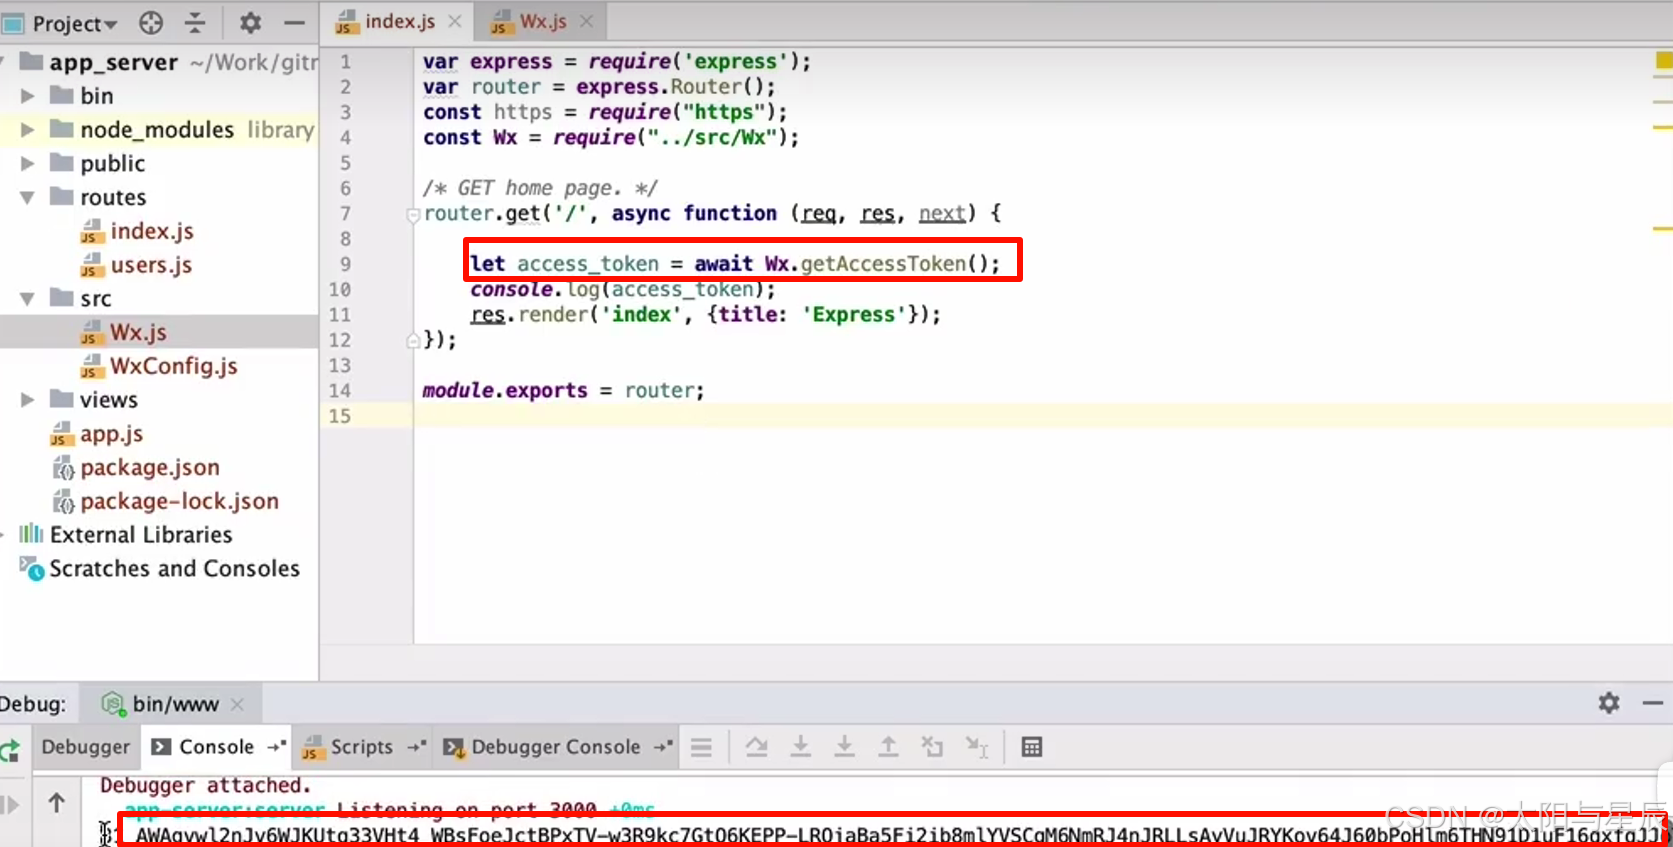Expand the bin folder
This screenshot has width=1673, height=847.
click(27, 96)
